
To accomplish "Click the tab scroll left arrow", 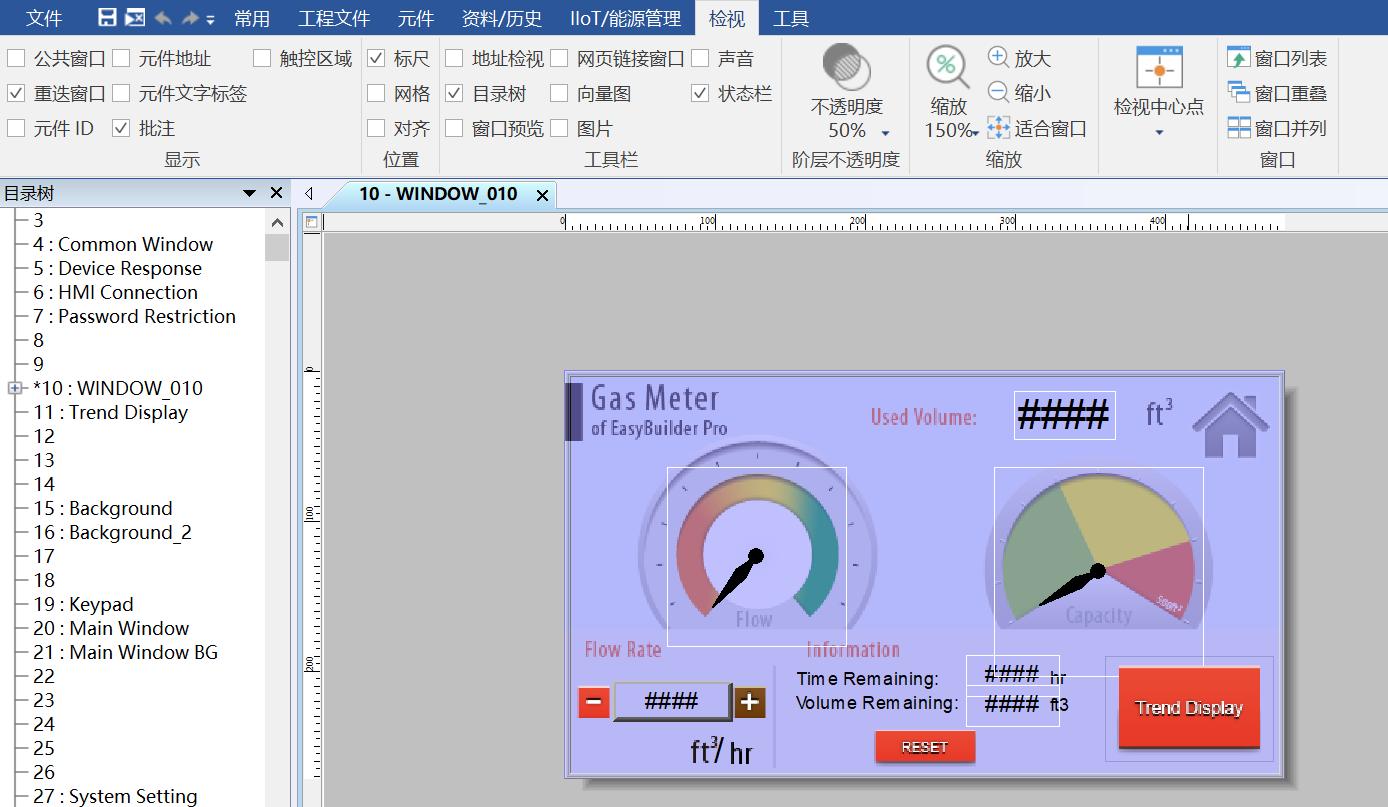I will [308, 194].
